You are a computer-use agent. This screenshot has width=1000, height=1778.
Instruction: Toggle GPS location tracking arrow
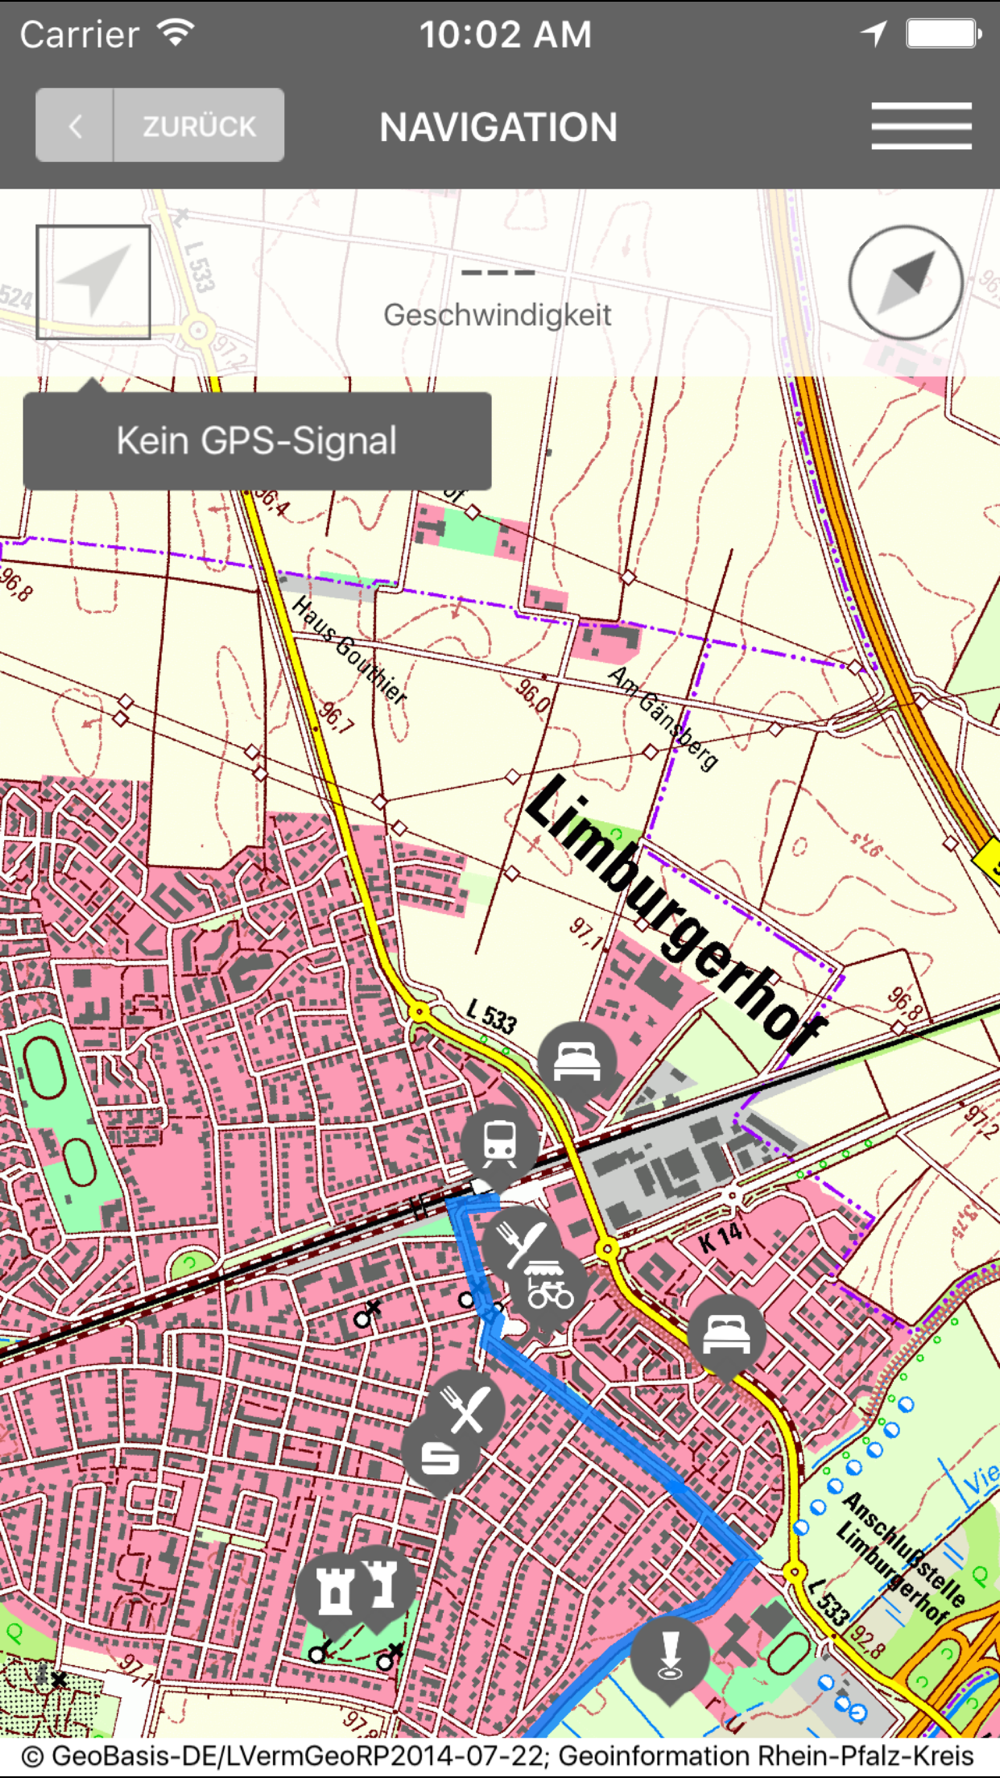point(93,282)
